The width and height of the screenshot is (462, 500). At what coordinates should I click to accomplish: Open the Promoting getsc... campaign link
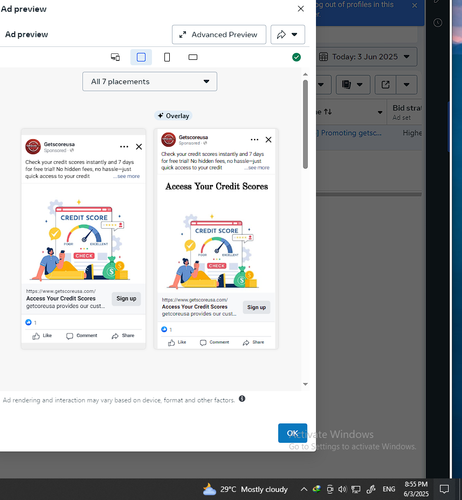pos(351,133)
